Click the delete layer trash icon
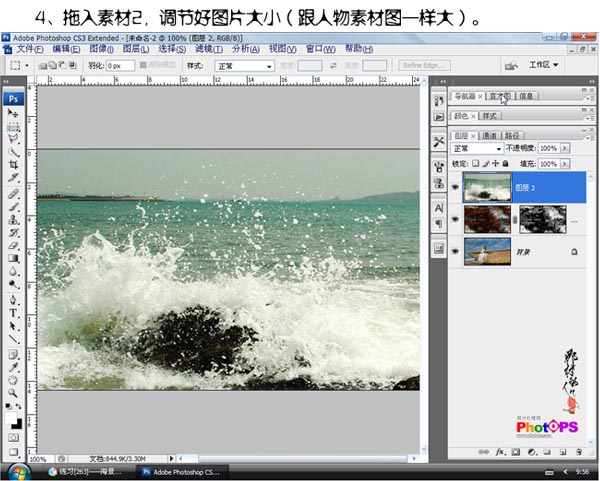The height and width of the screenshot is (481, 600). (578, 453)
